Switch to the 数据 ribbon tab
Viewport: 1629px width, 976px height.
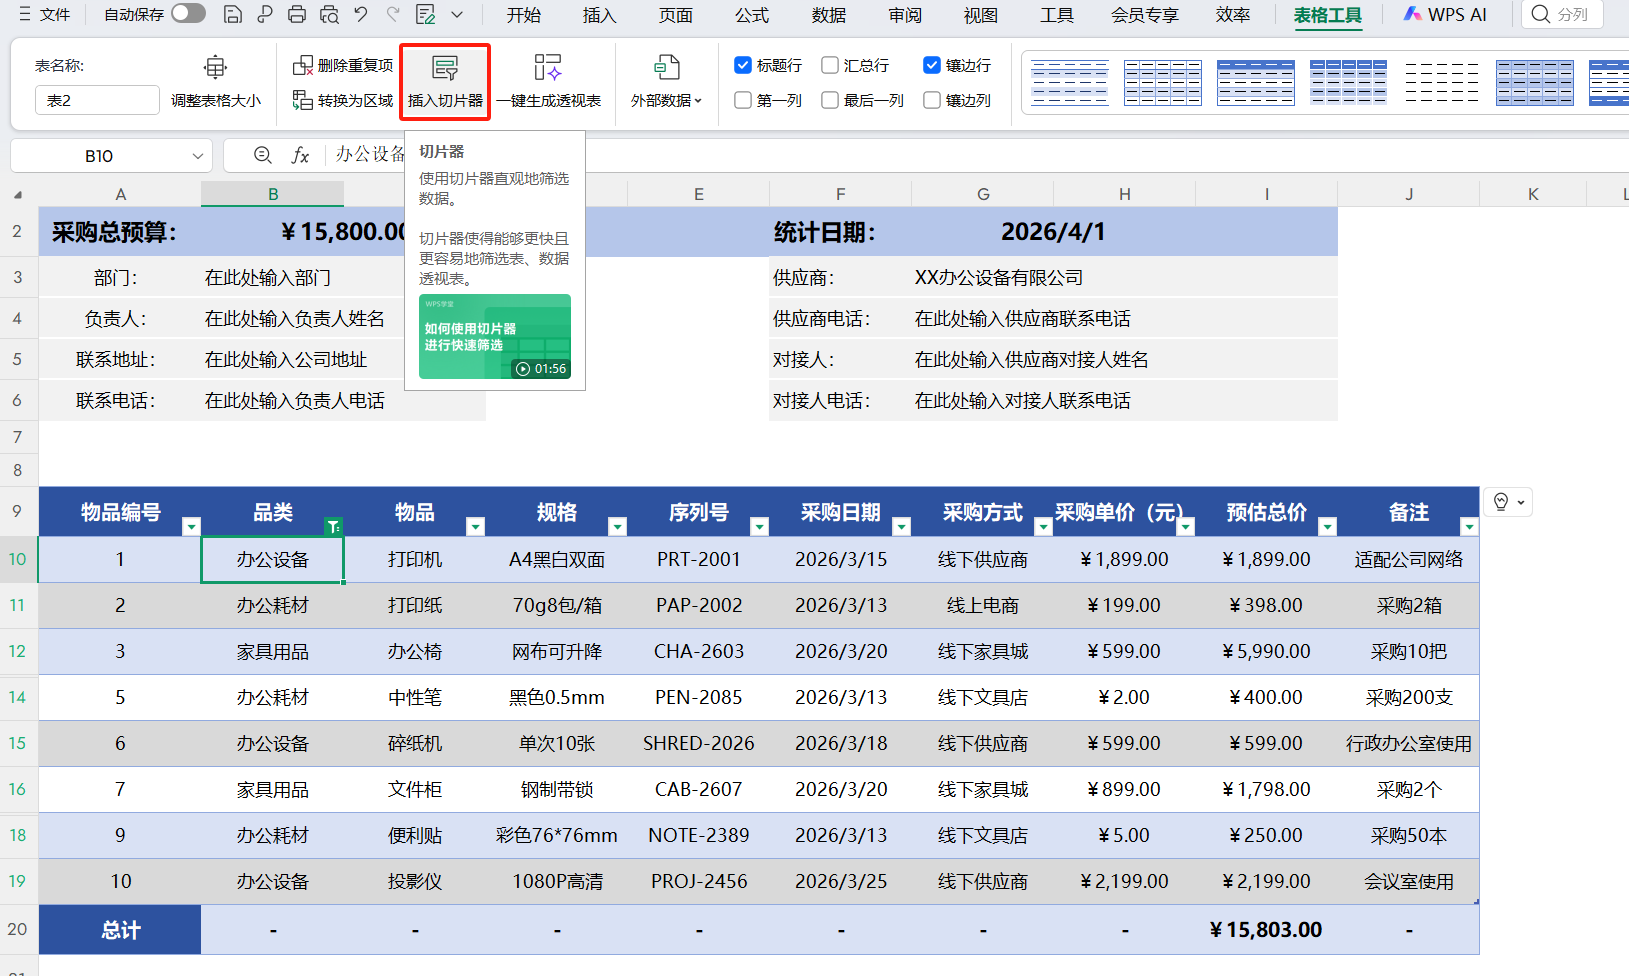(828, 14)
